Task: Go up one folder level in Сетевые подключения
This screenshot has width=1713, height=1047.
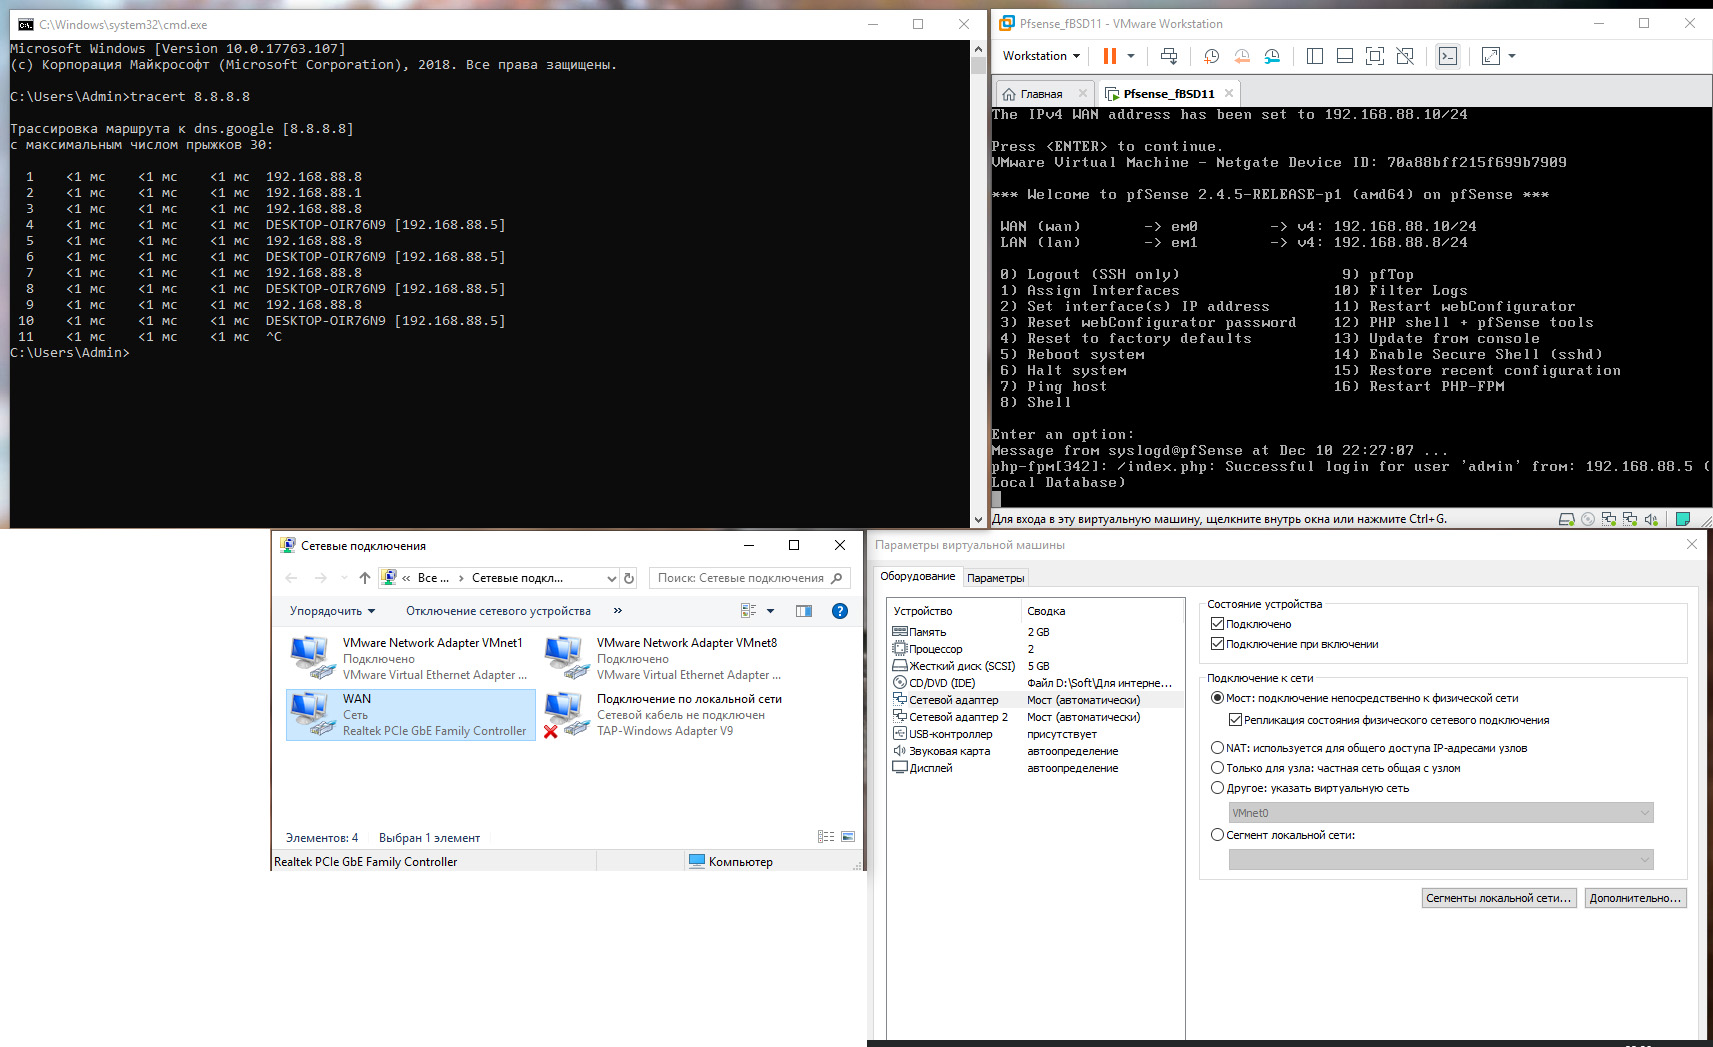Action: coord(365,578)
